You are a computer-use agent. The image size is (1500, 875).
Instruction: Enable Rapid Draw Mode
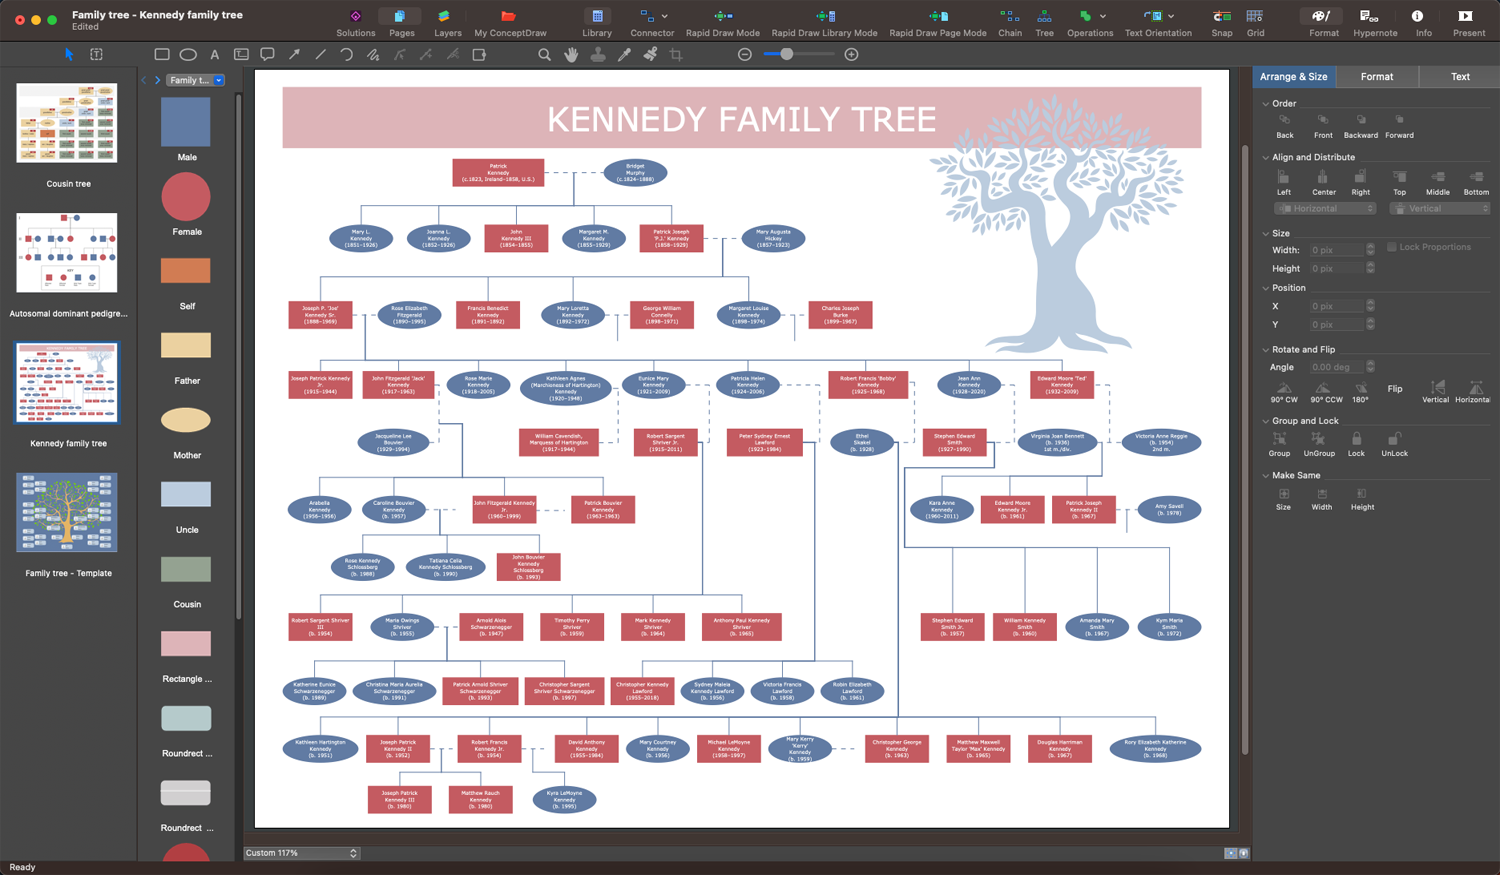[722, 16]
